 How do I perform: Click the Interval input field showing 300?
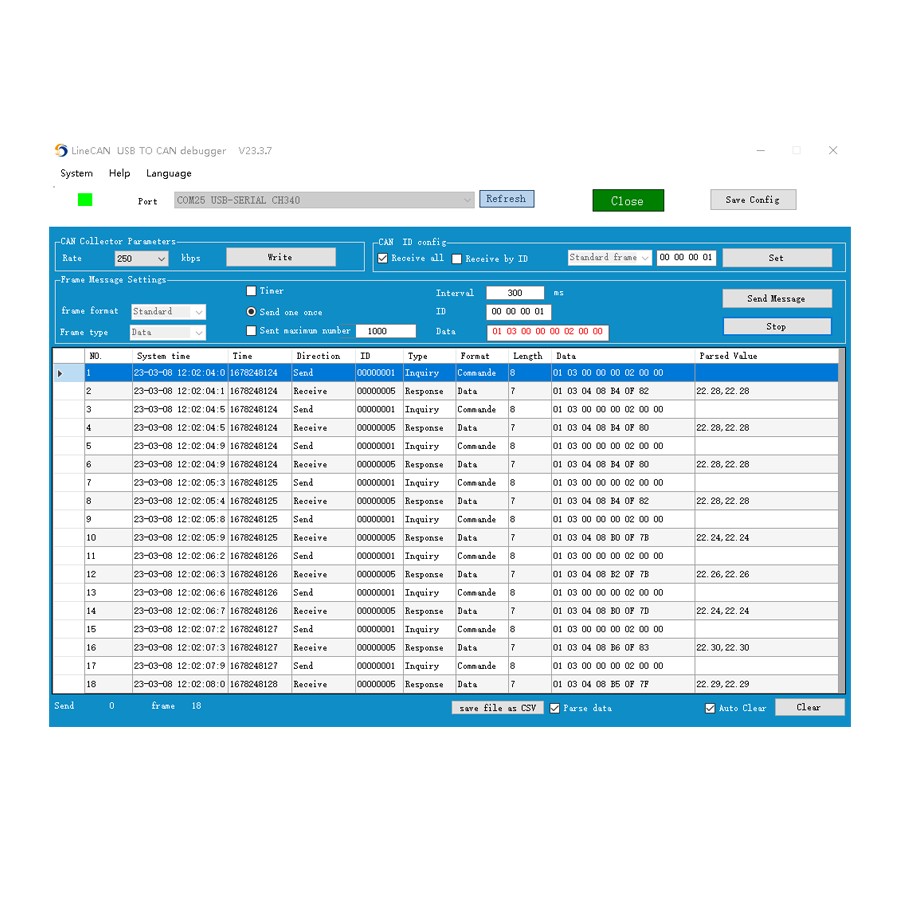coord(515,293)
